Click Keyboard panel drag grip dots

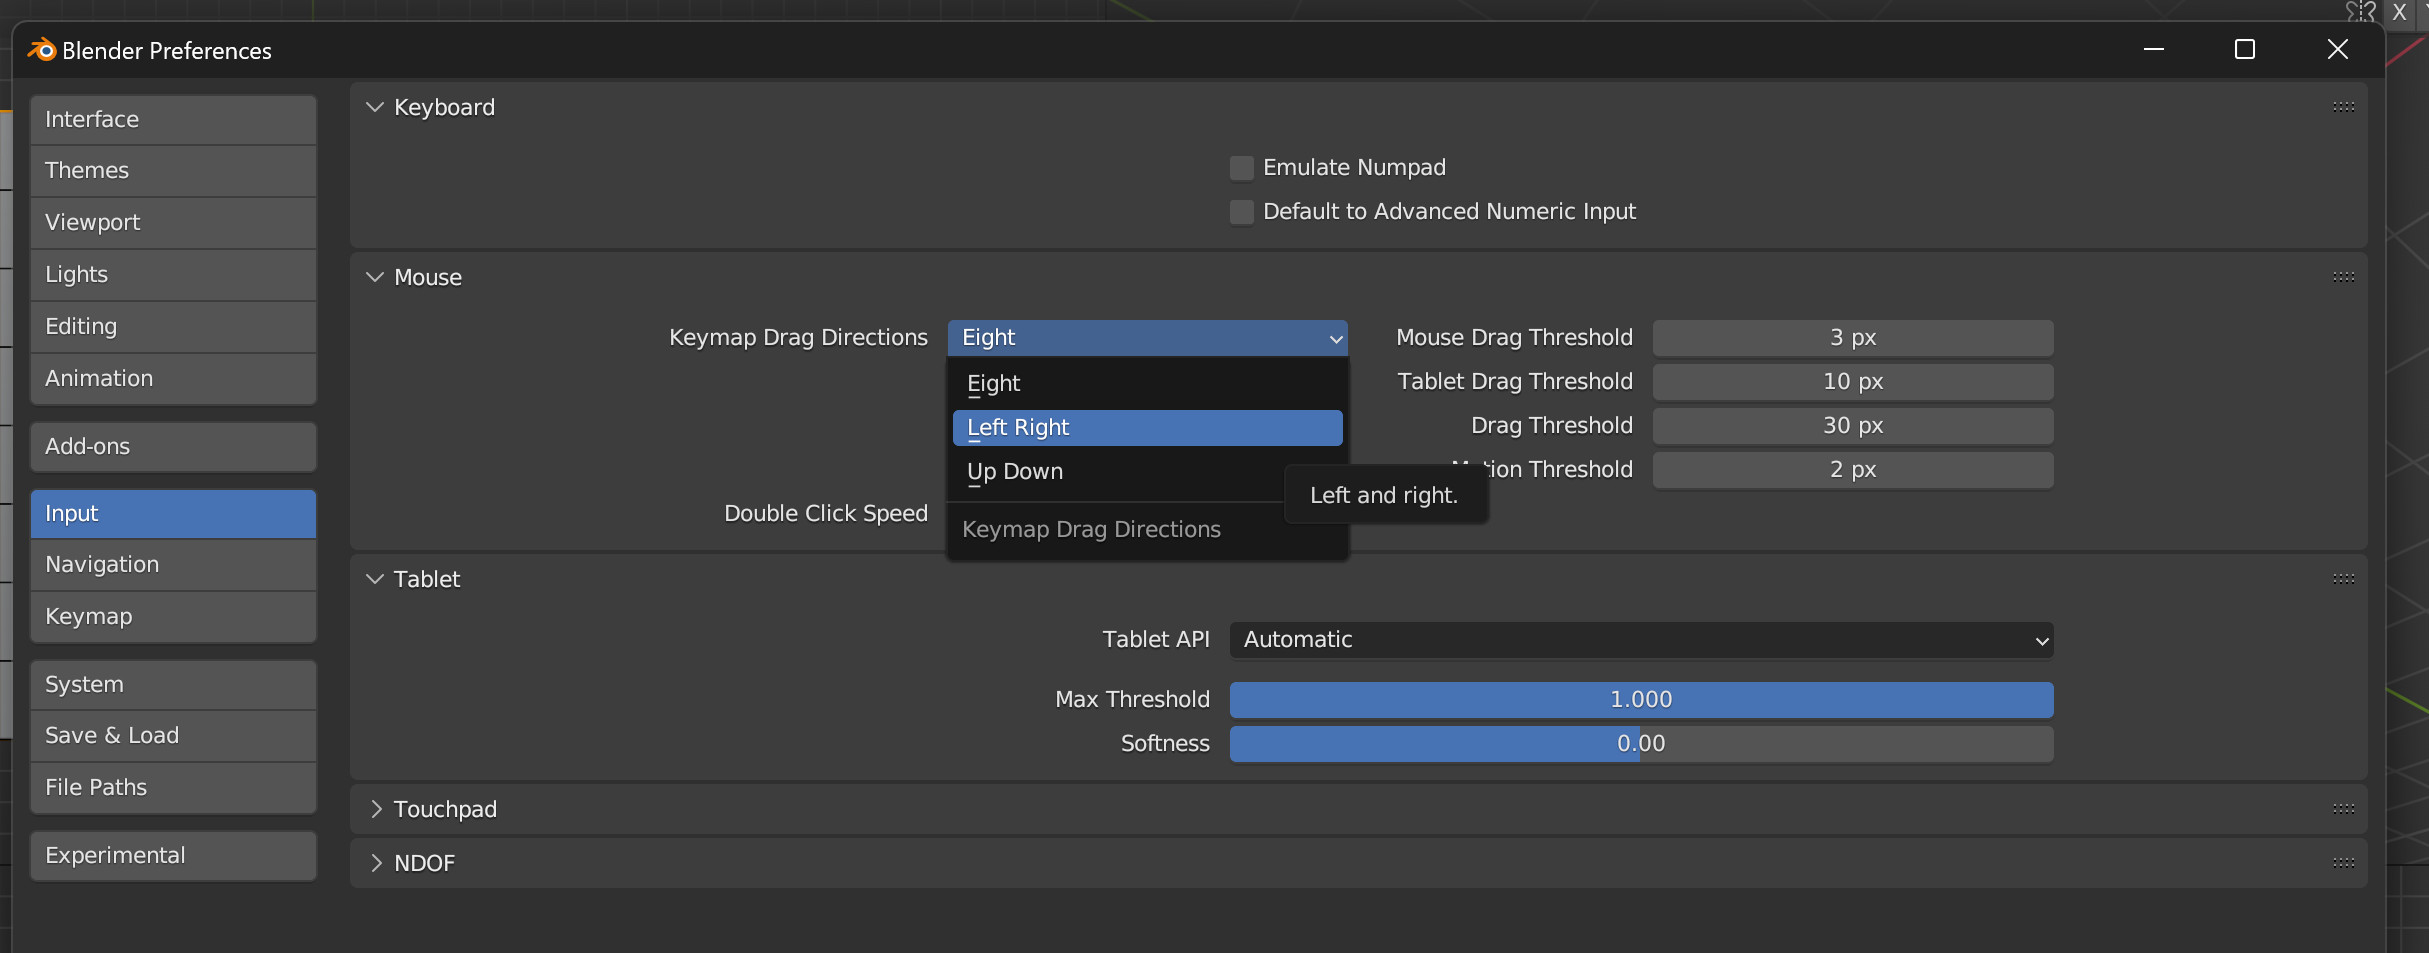click(2343, 107)
